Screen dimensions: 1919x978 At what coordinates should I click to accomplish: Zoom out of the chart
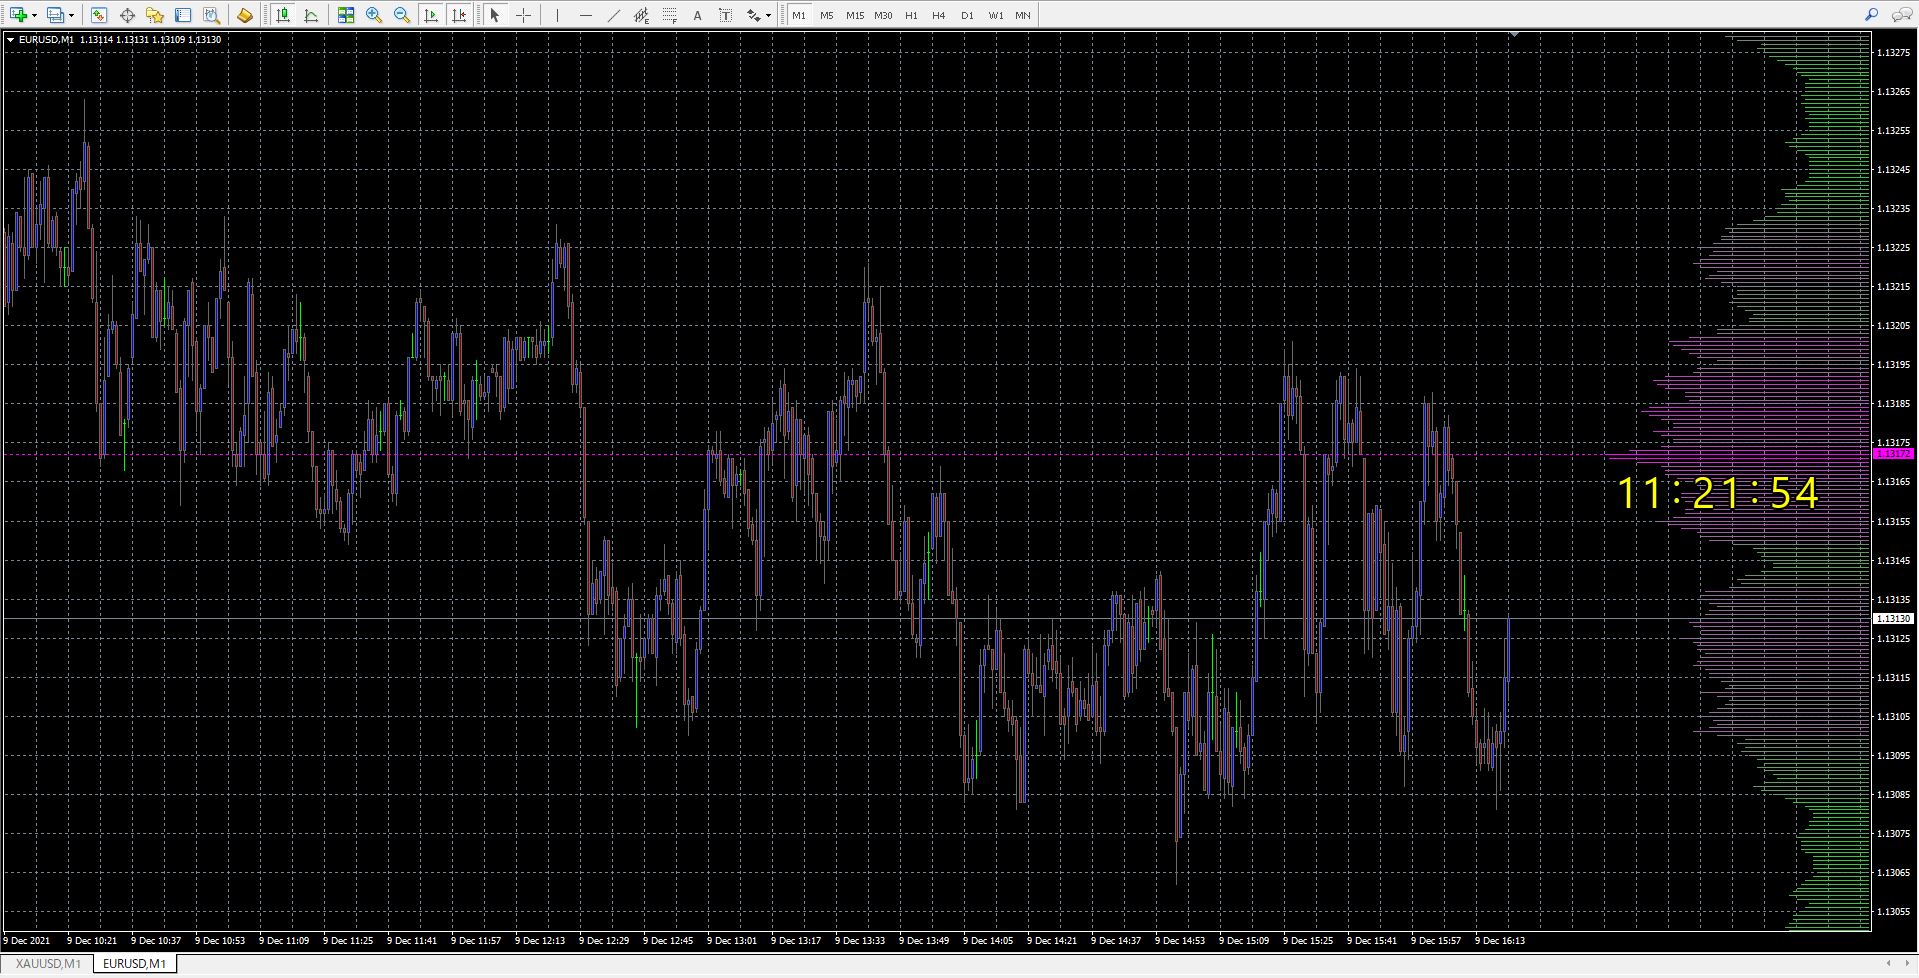[x=402, y=15]
